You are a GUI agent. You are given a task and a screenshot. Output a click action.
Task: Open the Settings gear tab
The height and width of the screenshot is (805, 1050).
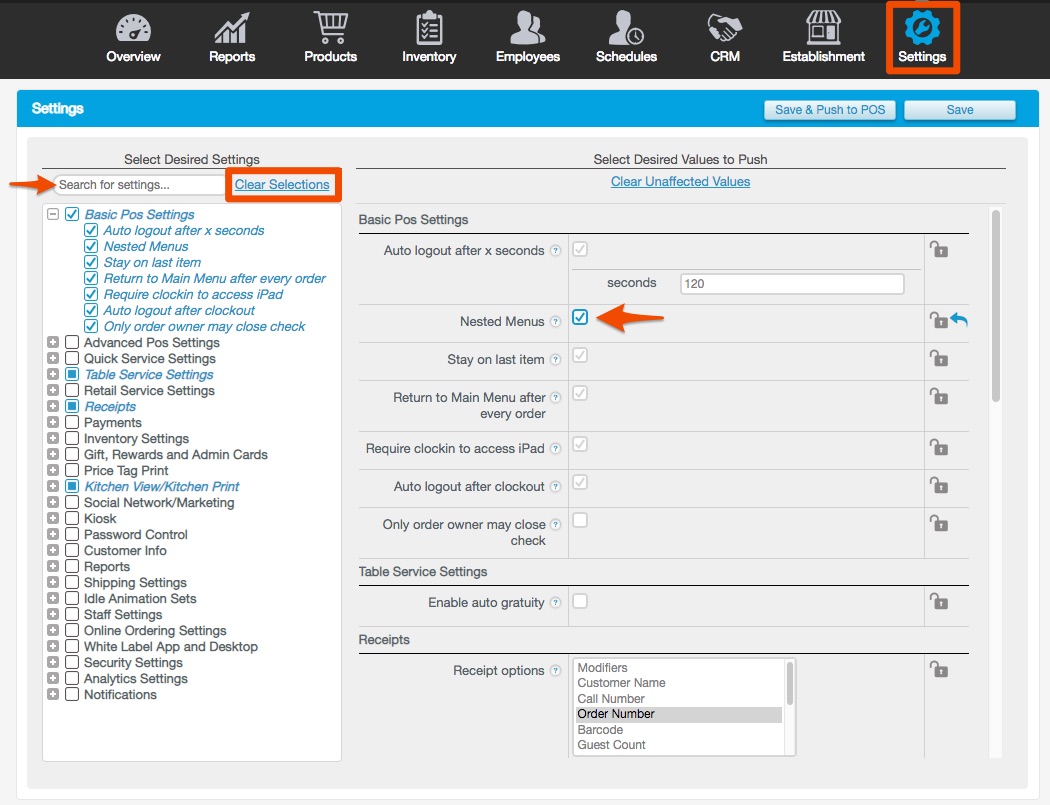pyautogui.click(x=921, y=30)
